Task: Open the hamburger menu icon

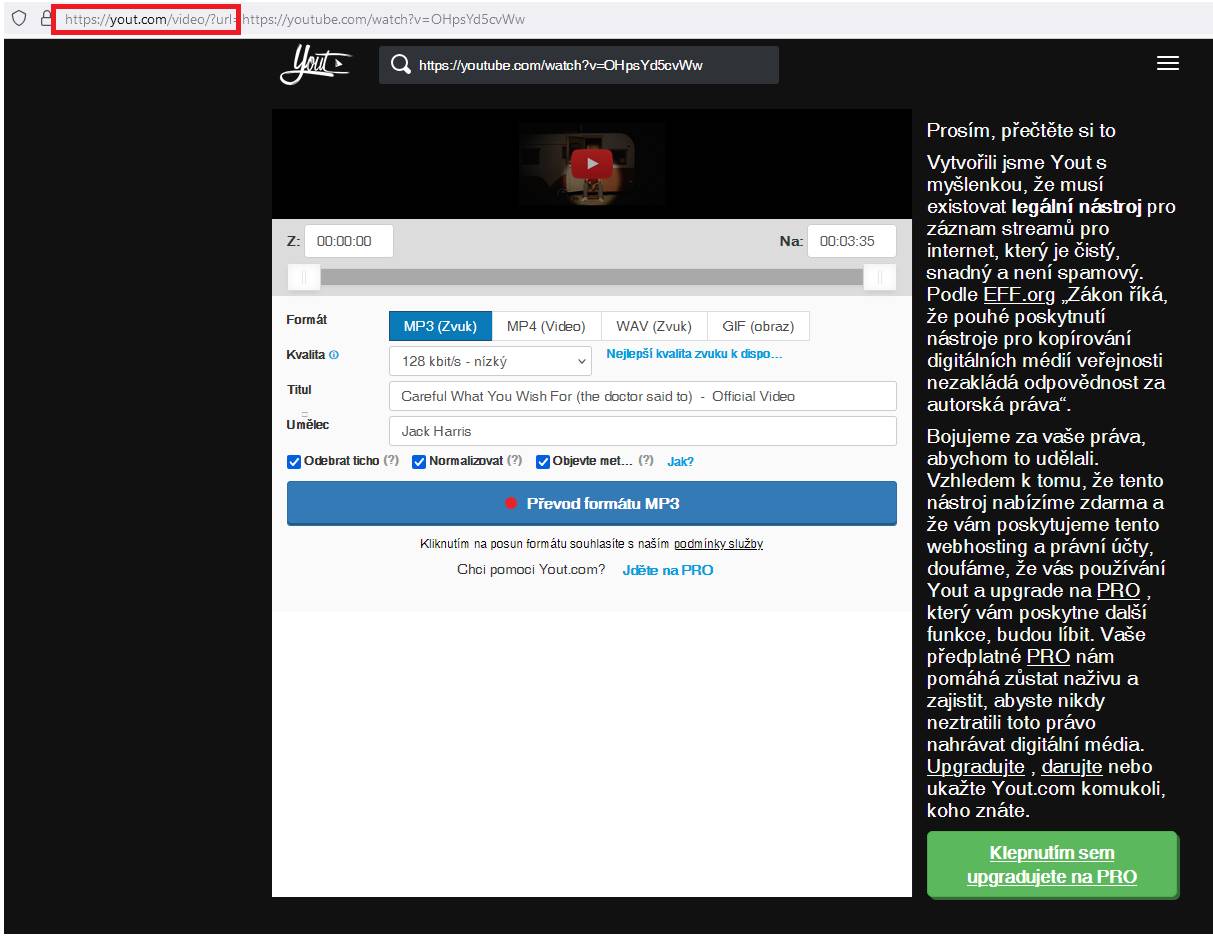Action: click(x=1167, y=63)
